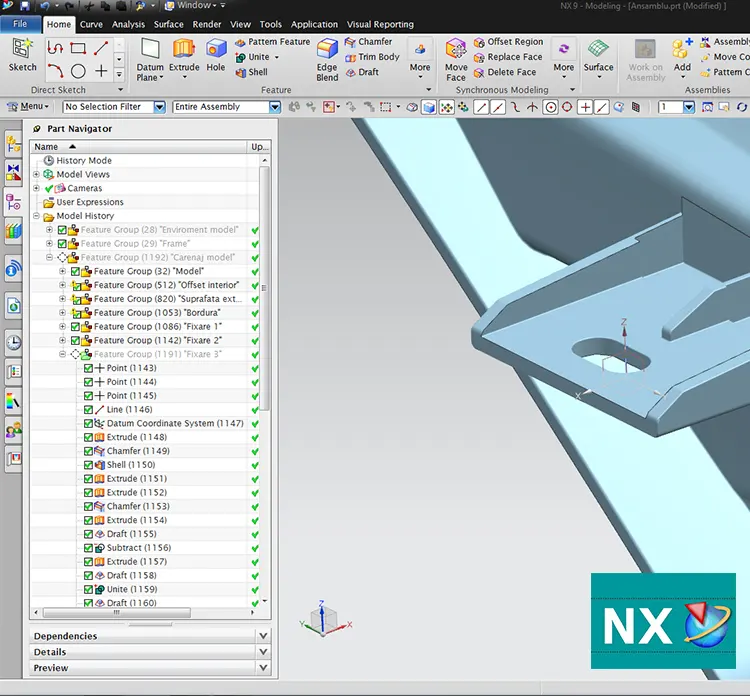This screenshot has width=750, height=696.
Task: Switch to the Visual Reporting tab
Action: [380, 24]
